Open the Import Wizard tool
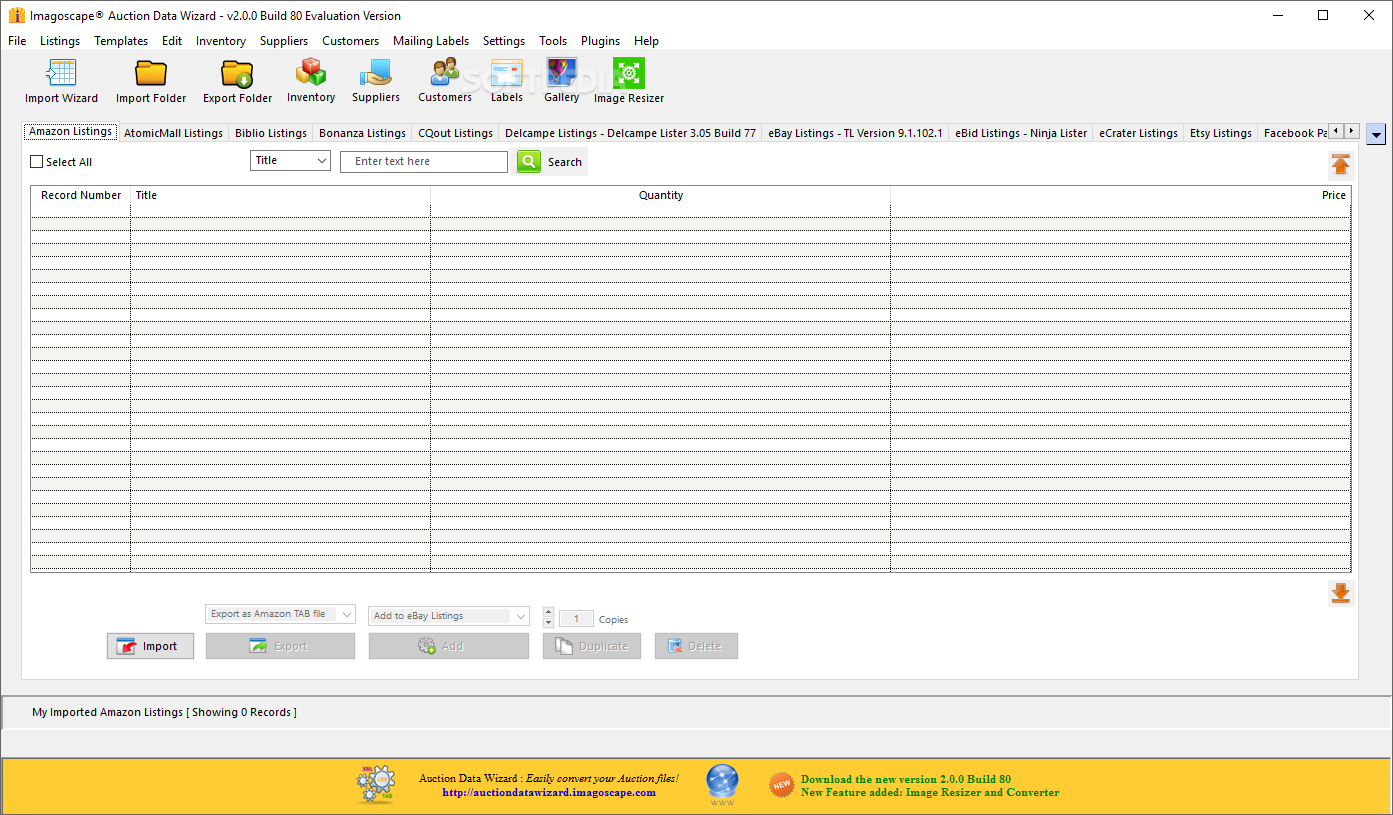Viewport: 1393px width, 815px height. (61, 81)
